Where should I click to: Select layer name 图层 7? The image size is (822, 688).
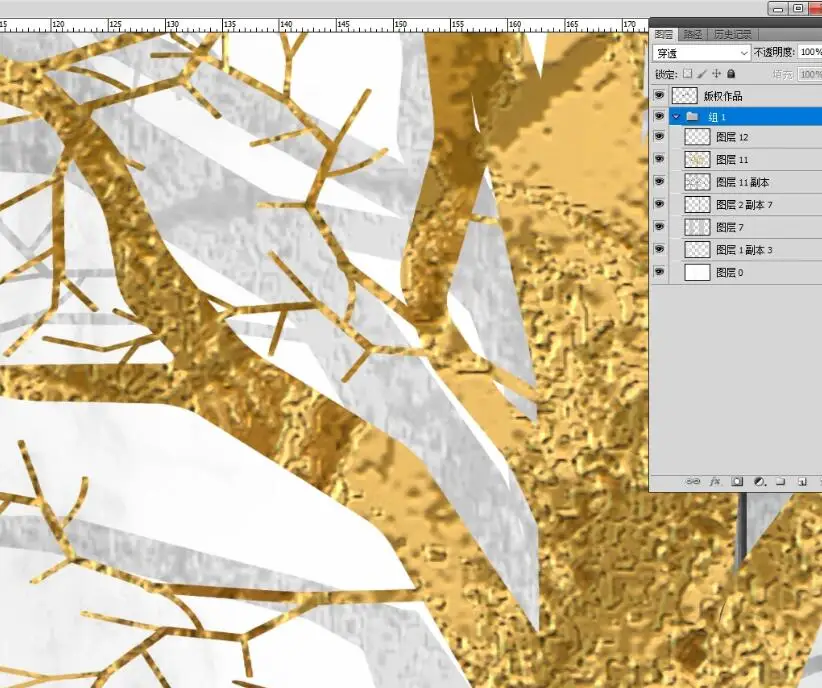(730, 228)
